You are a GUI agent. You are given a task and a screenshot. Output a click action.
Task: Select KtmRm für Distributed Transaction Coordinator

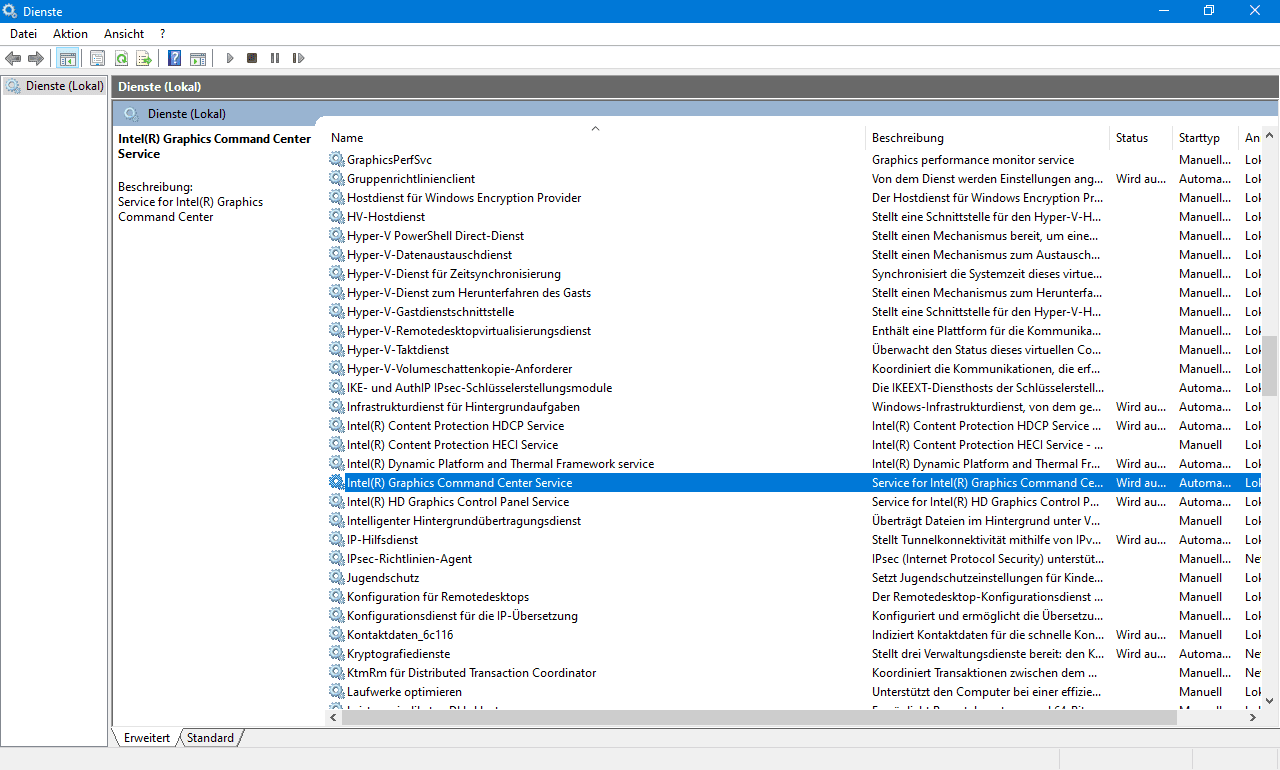(x=795, y=673)
